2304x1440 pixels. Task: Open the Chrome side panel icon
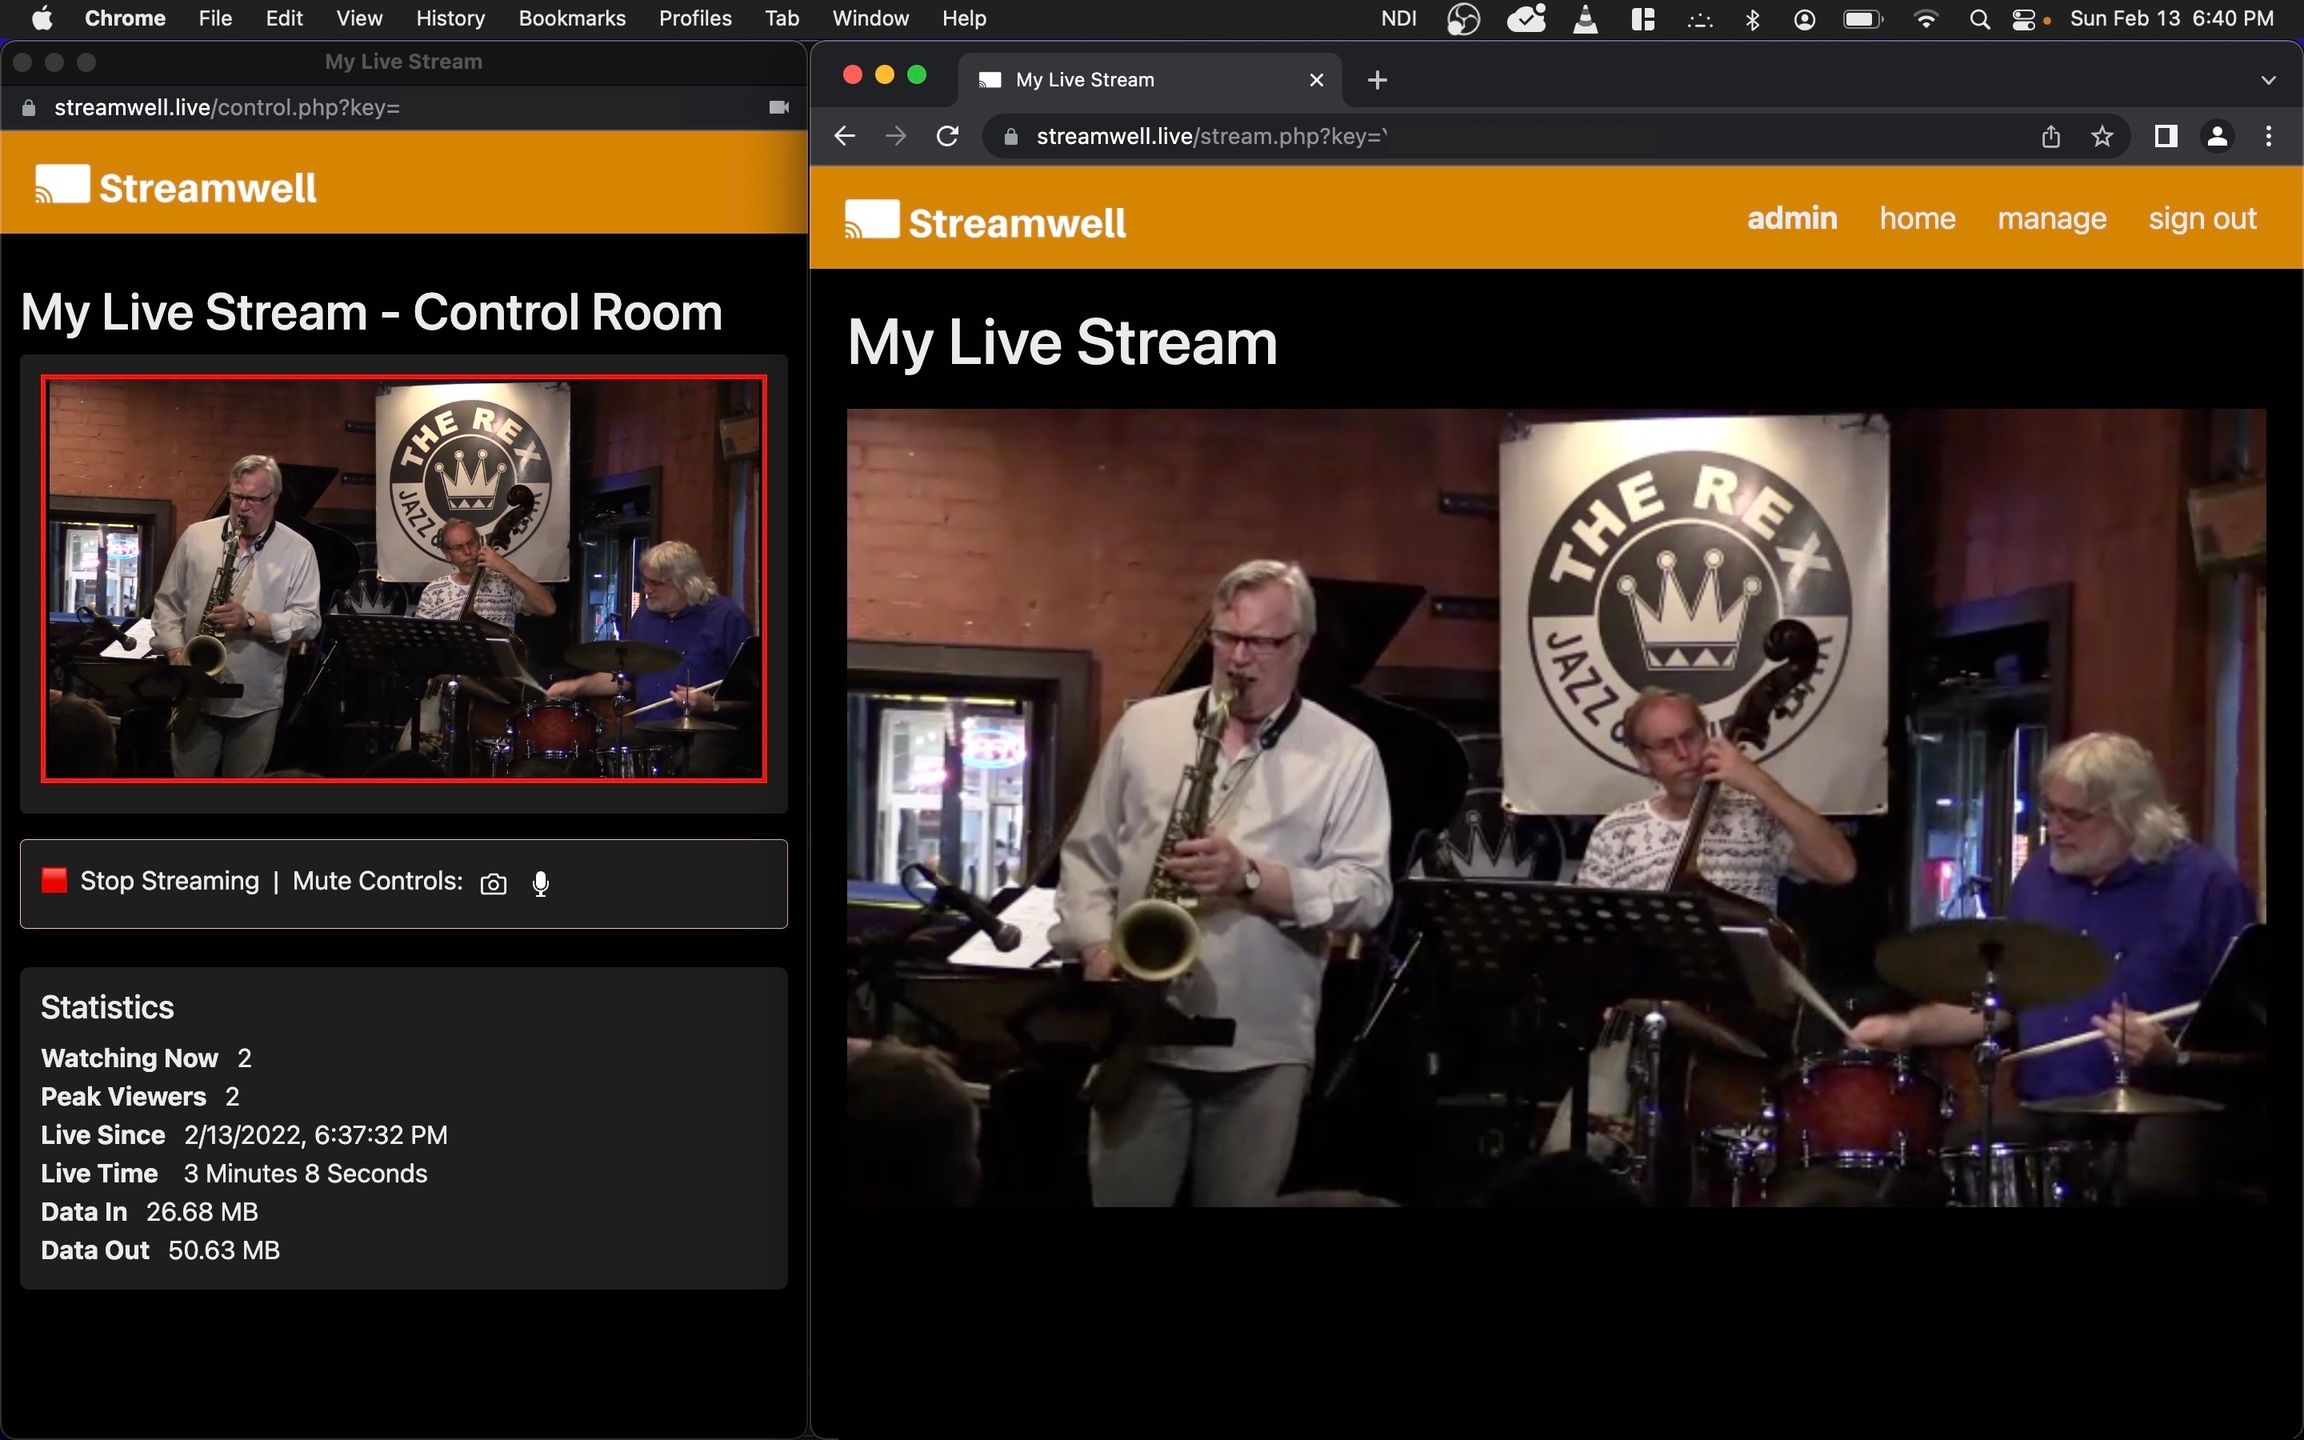pos(2165,136)
